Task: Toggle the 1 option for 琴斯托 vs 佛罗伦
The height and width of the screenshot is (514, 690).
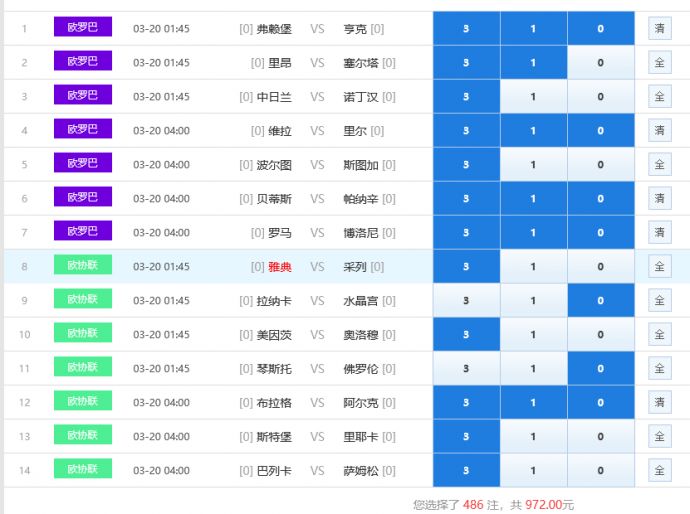Action: click(533, 369)
